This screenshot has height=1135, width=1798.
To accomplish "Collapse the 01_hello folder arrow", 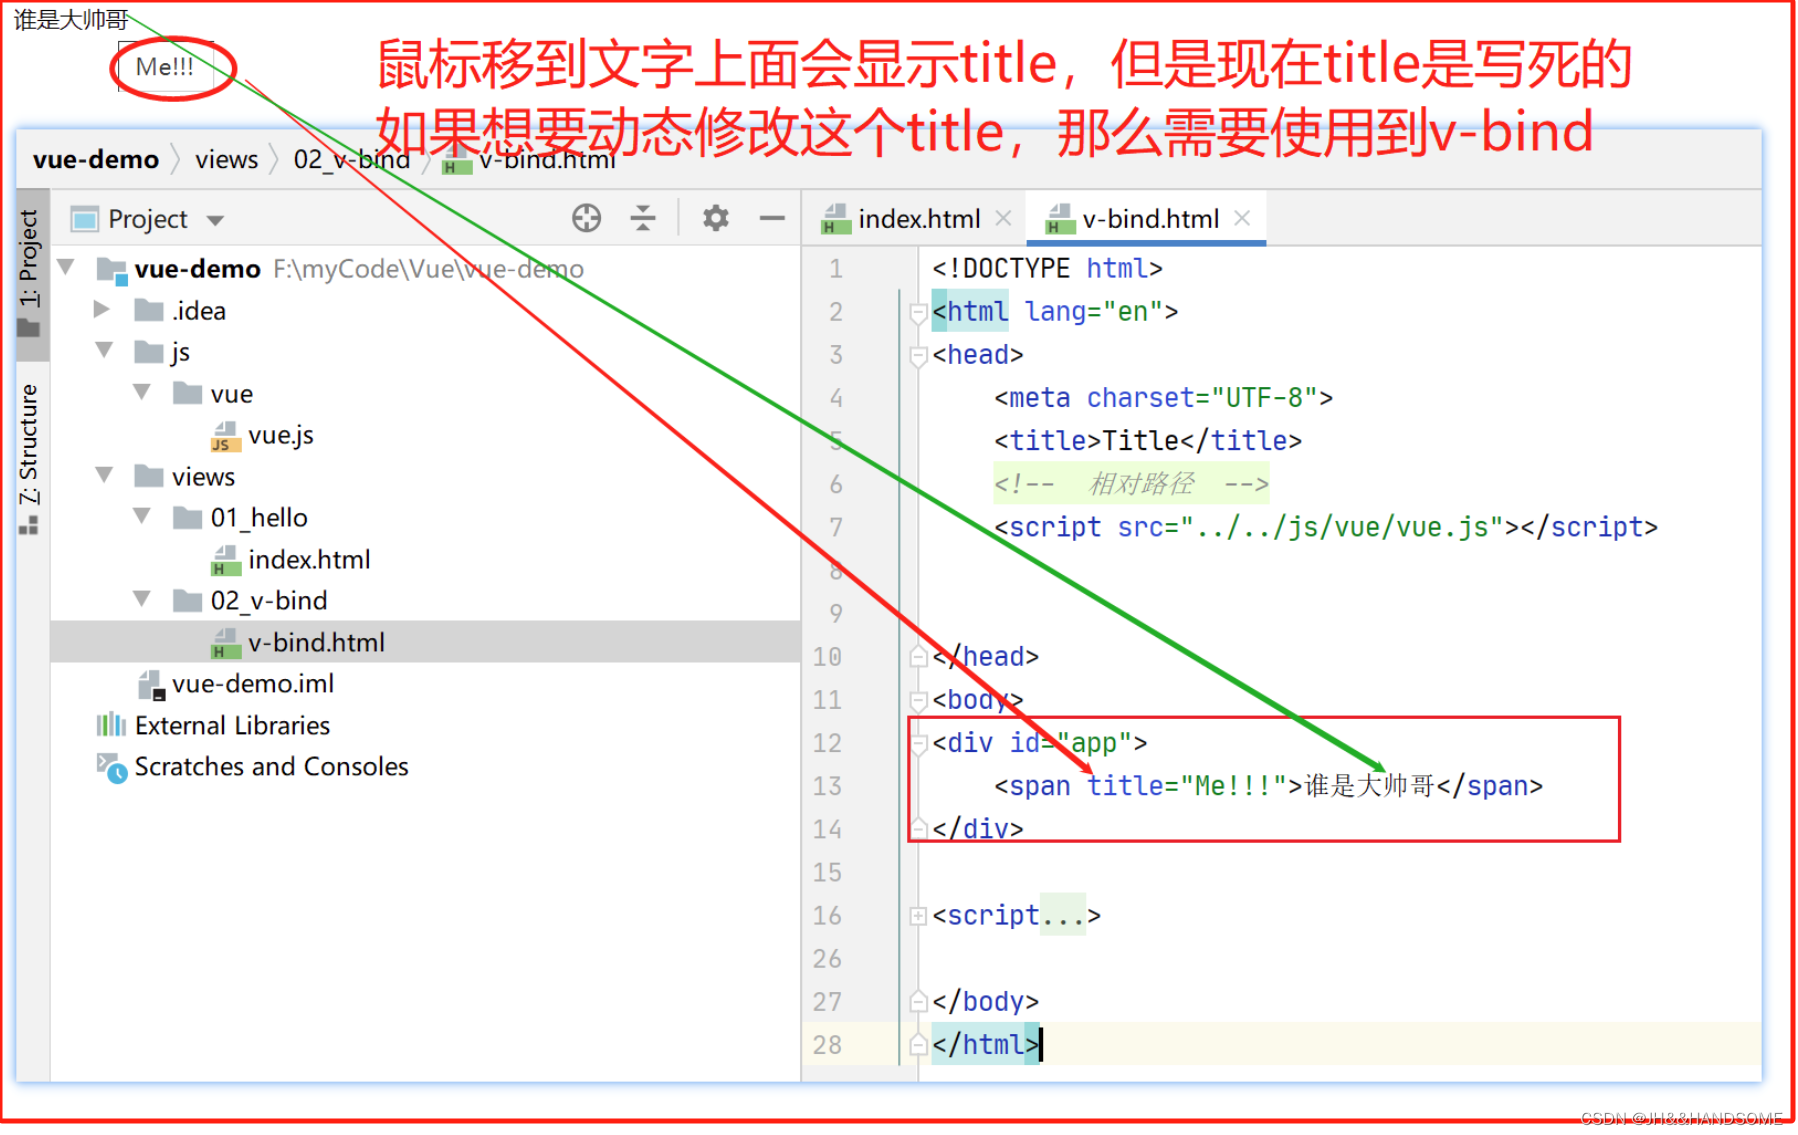I will tap(142, 516).
